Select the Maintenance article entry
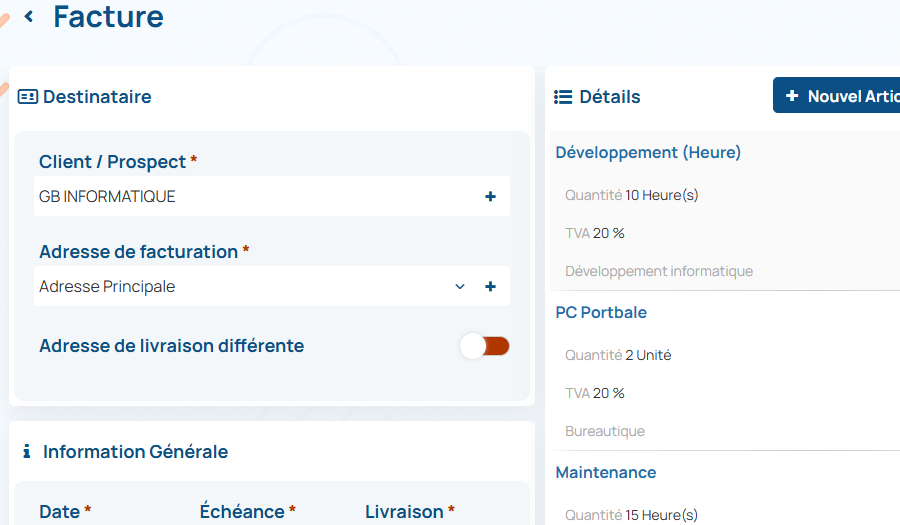The image size is (900, 525). pyautogui.click(x=606, y=473)
